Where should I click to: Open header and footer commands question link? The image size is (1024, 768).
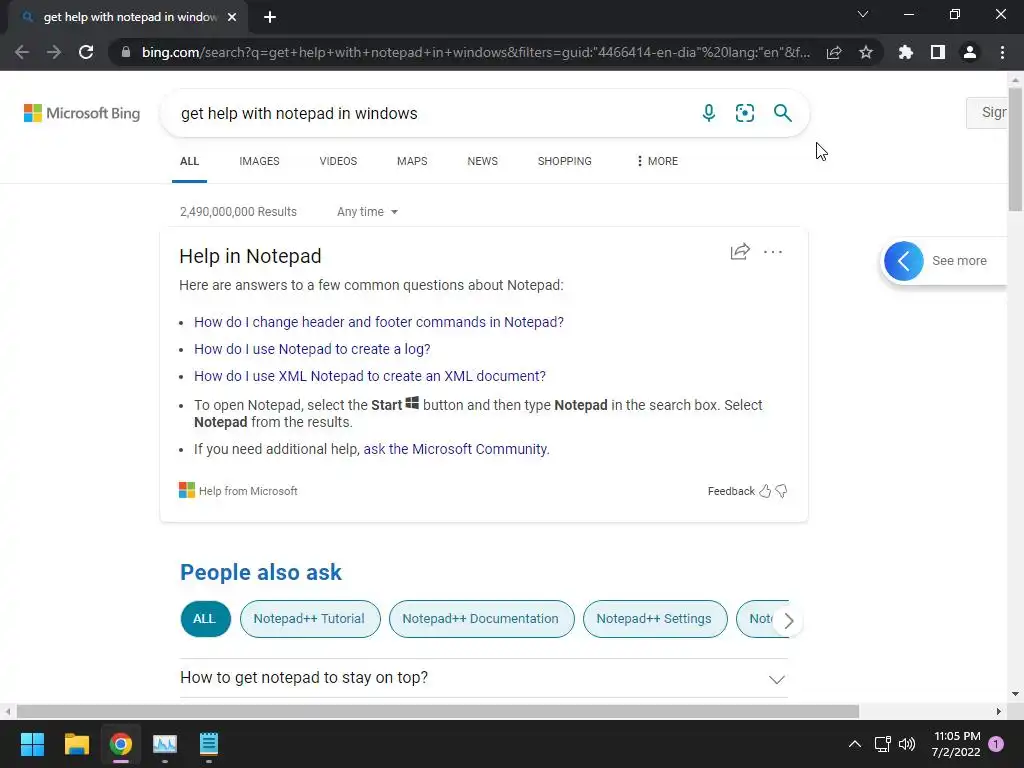(379, 322)
